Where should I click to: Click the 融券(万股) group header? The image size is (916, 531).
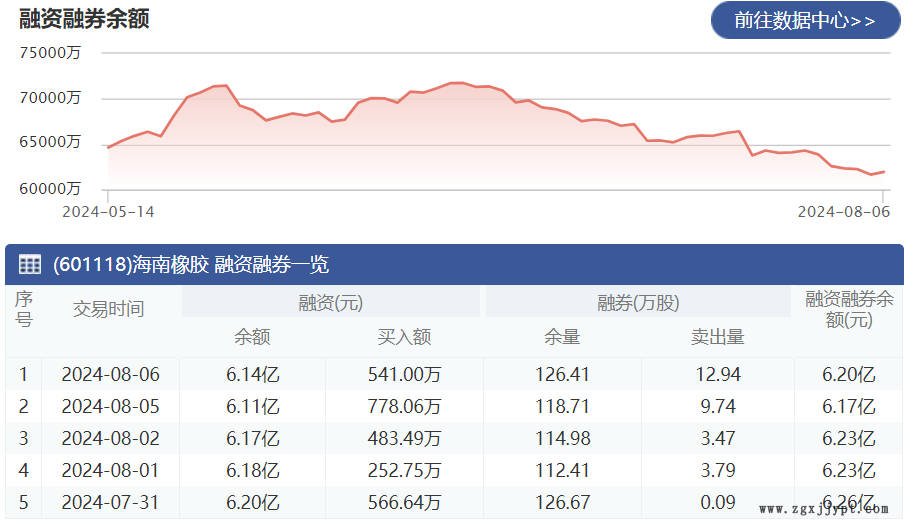pyautogui.click(x=638, y=303)
